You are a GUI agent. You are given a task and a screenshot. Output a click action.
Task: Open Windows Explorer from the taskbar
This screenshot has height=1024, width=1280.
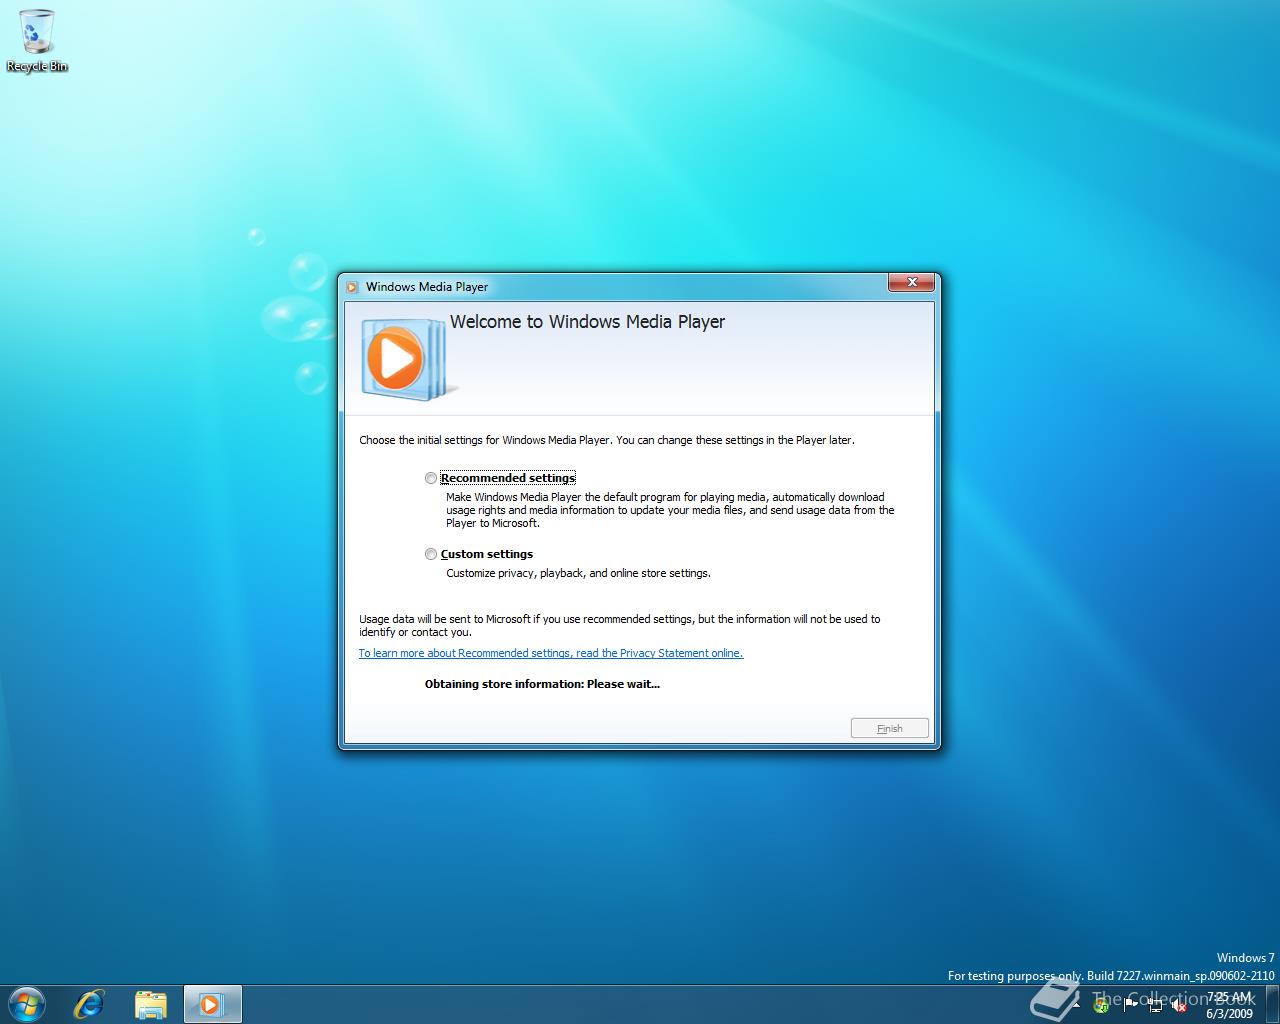(x=151, y=1004)
